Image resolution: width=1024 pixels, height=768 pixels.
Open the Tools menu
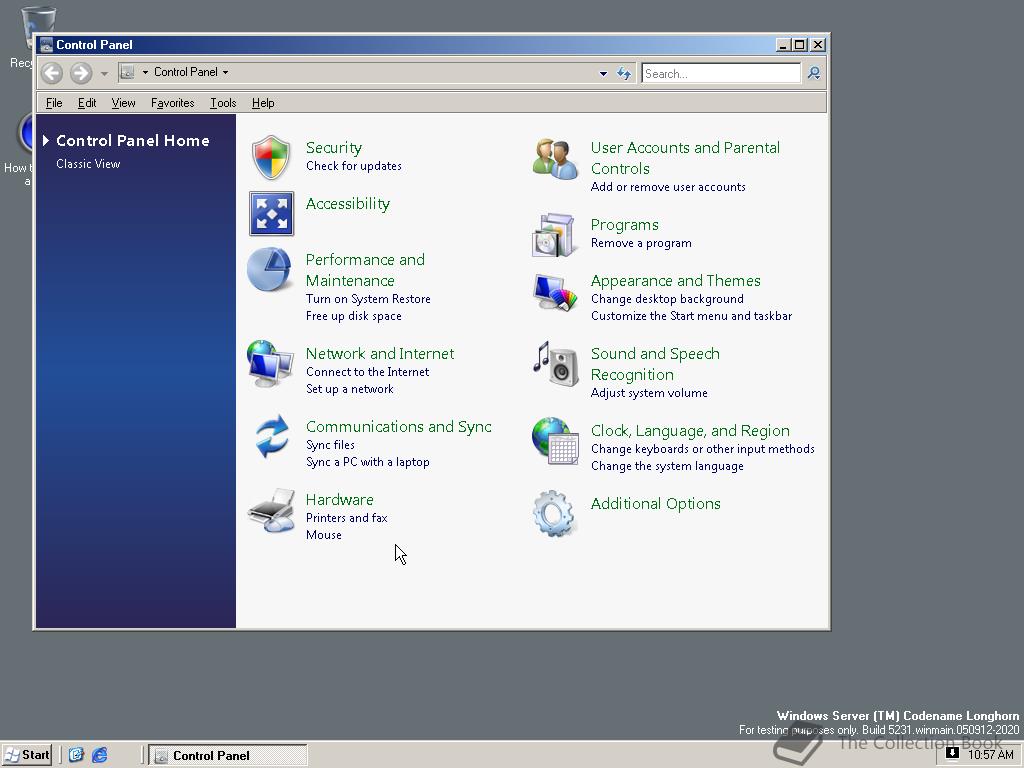click(223, 103)
